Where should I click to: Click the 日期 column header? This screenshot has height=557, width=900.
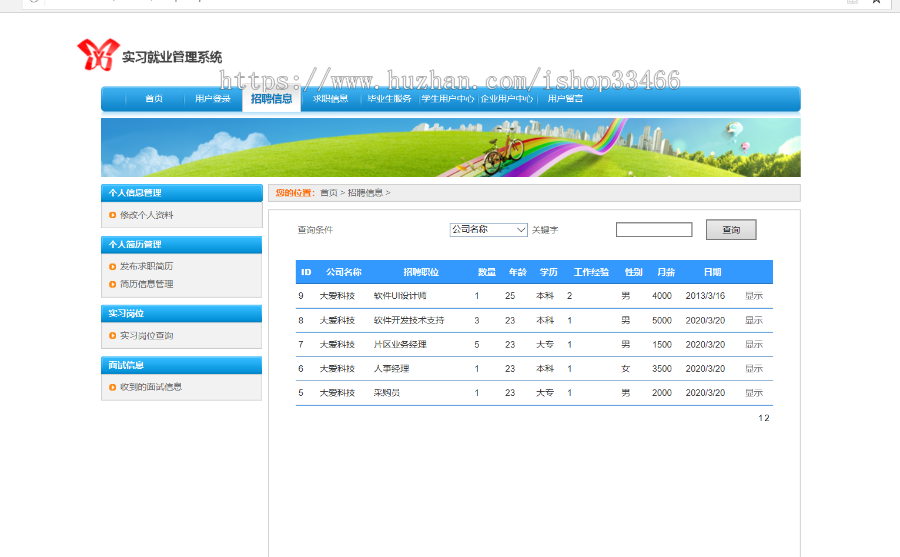coord(712,272)
